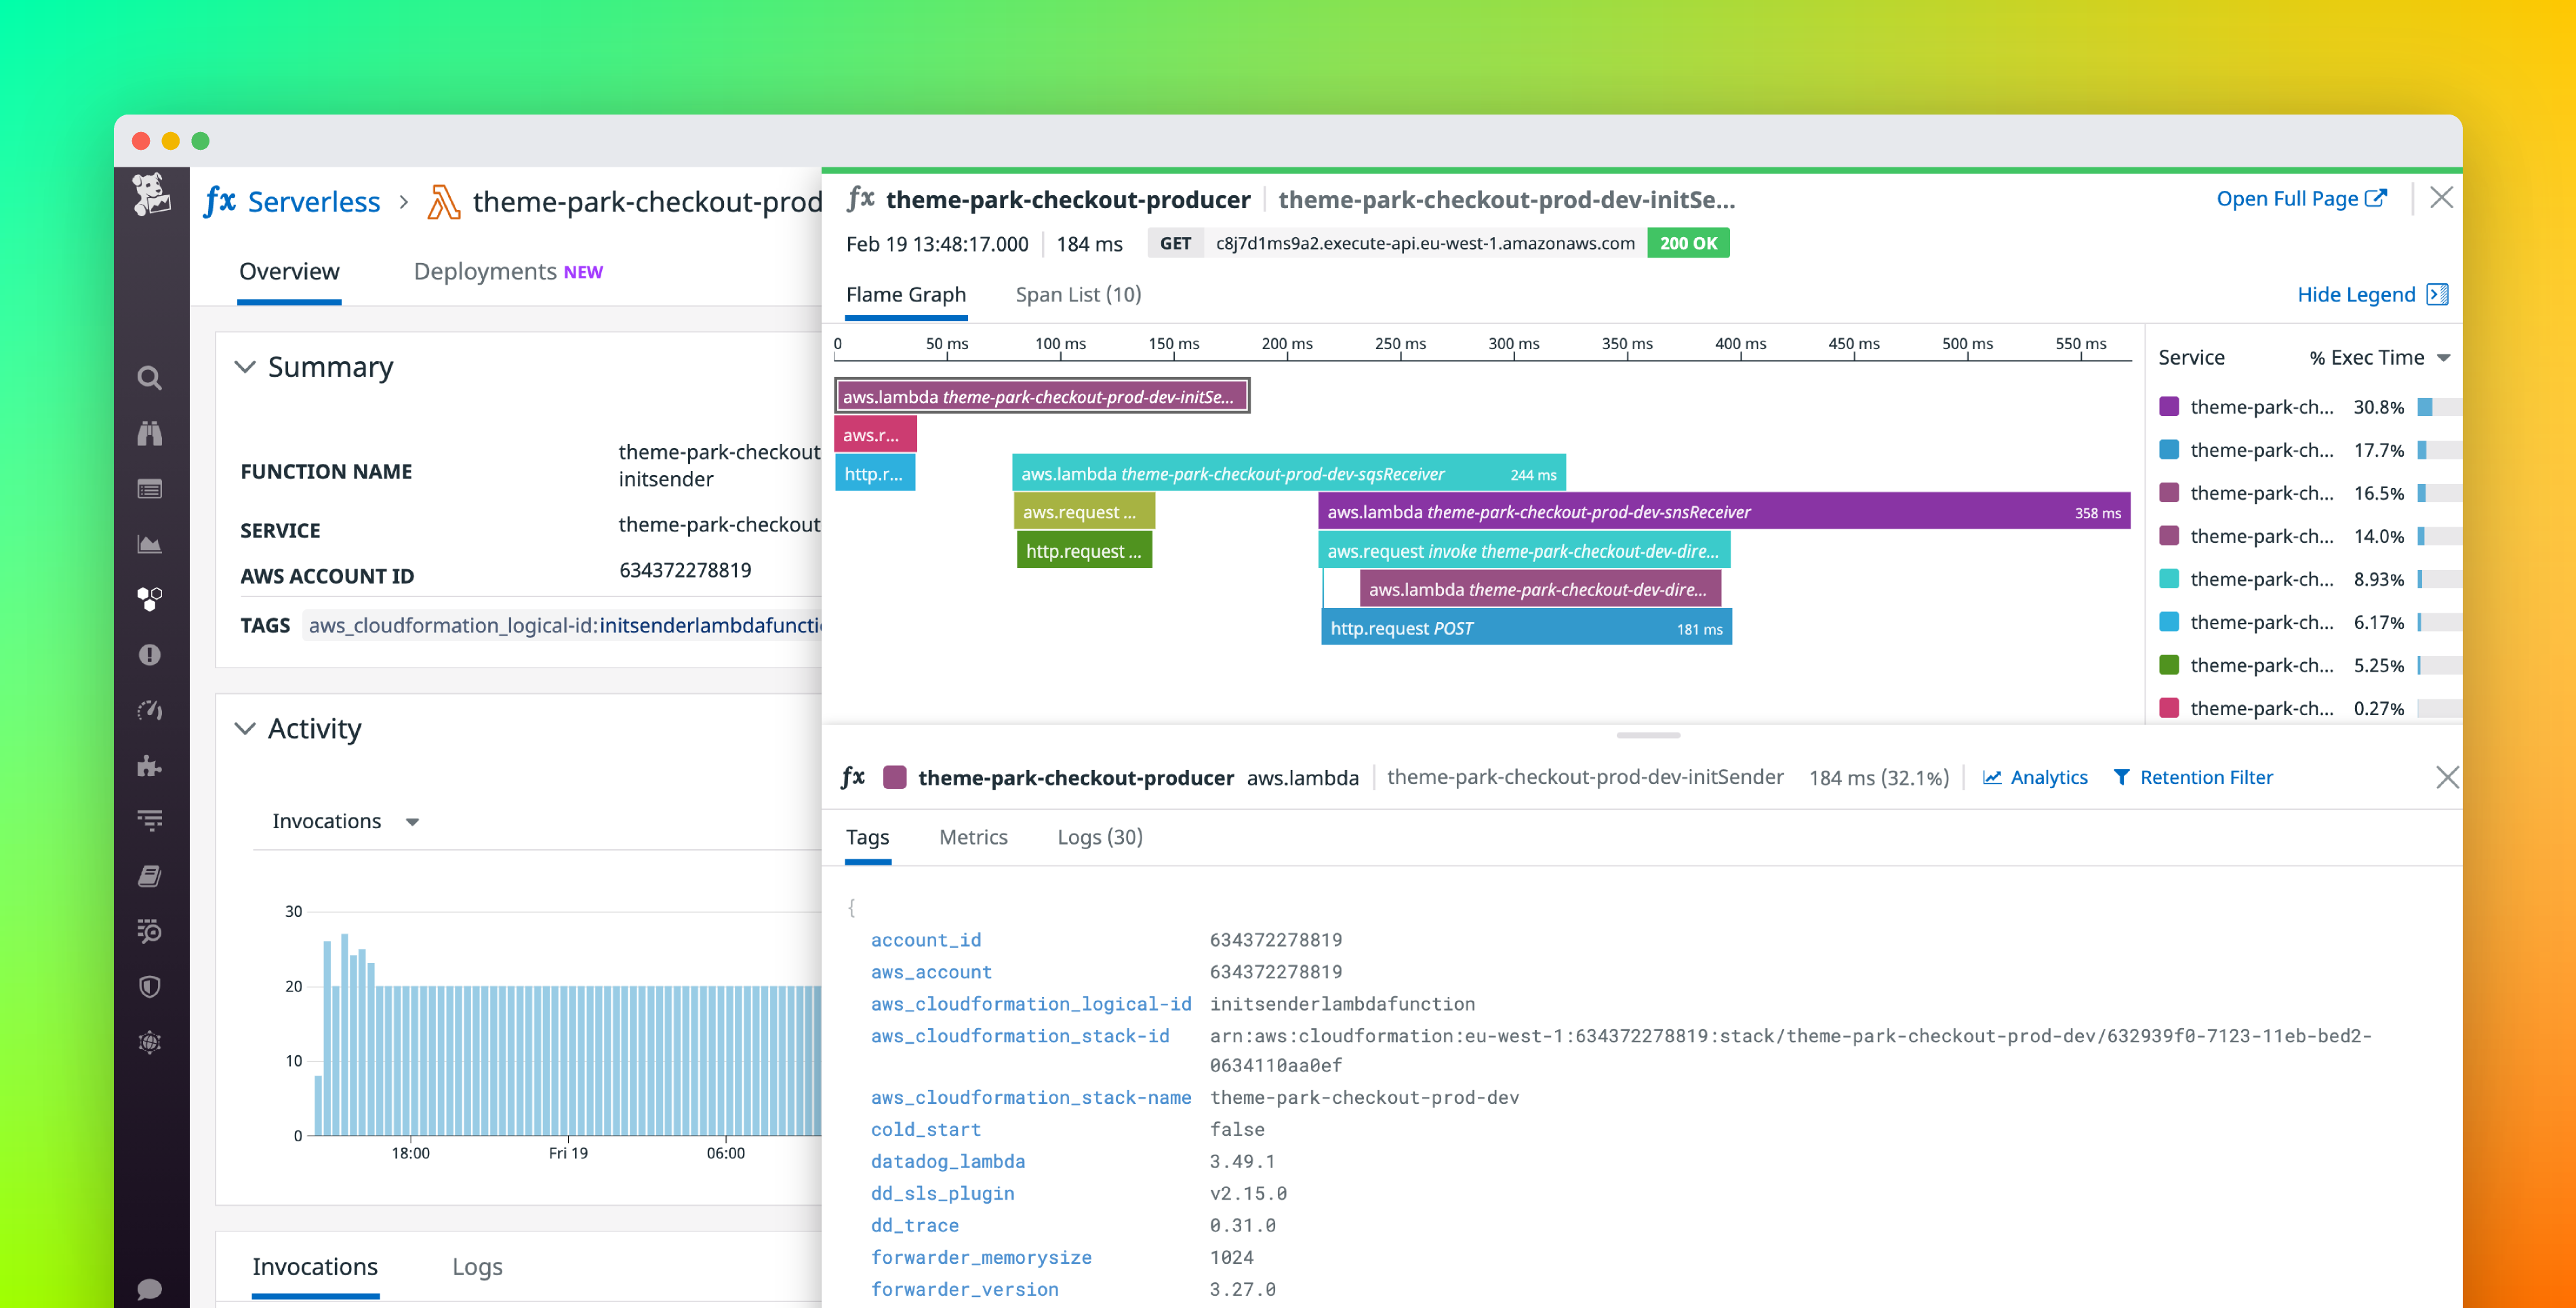Click the orange Lambda icon in breadcrumb

(x=443, y=202)
